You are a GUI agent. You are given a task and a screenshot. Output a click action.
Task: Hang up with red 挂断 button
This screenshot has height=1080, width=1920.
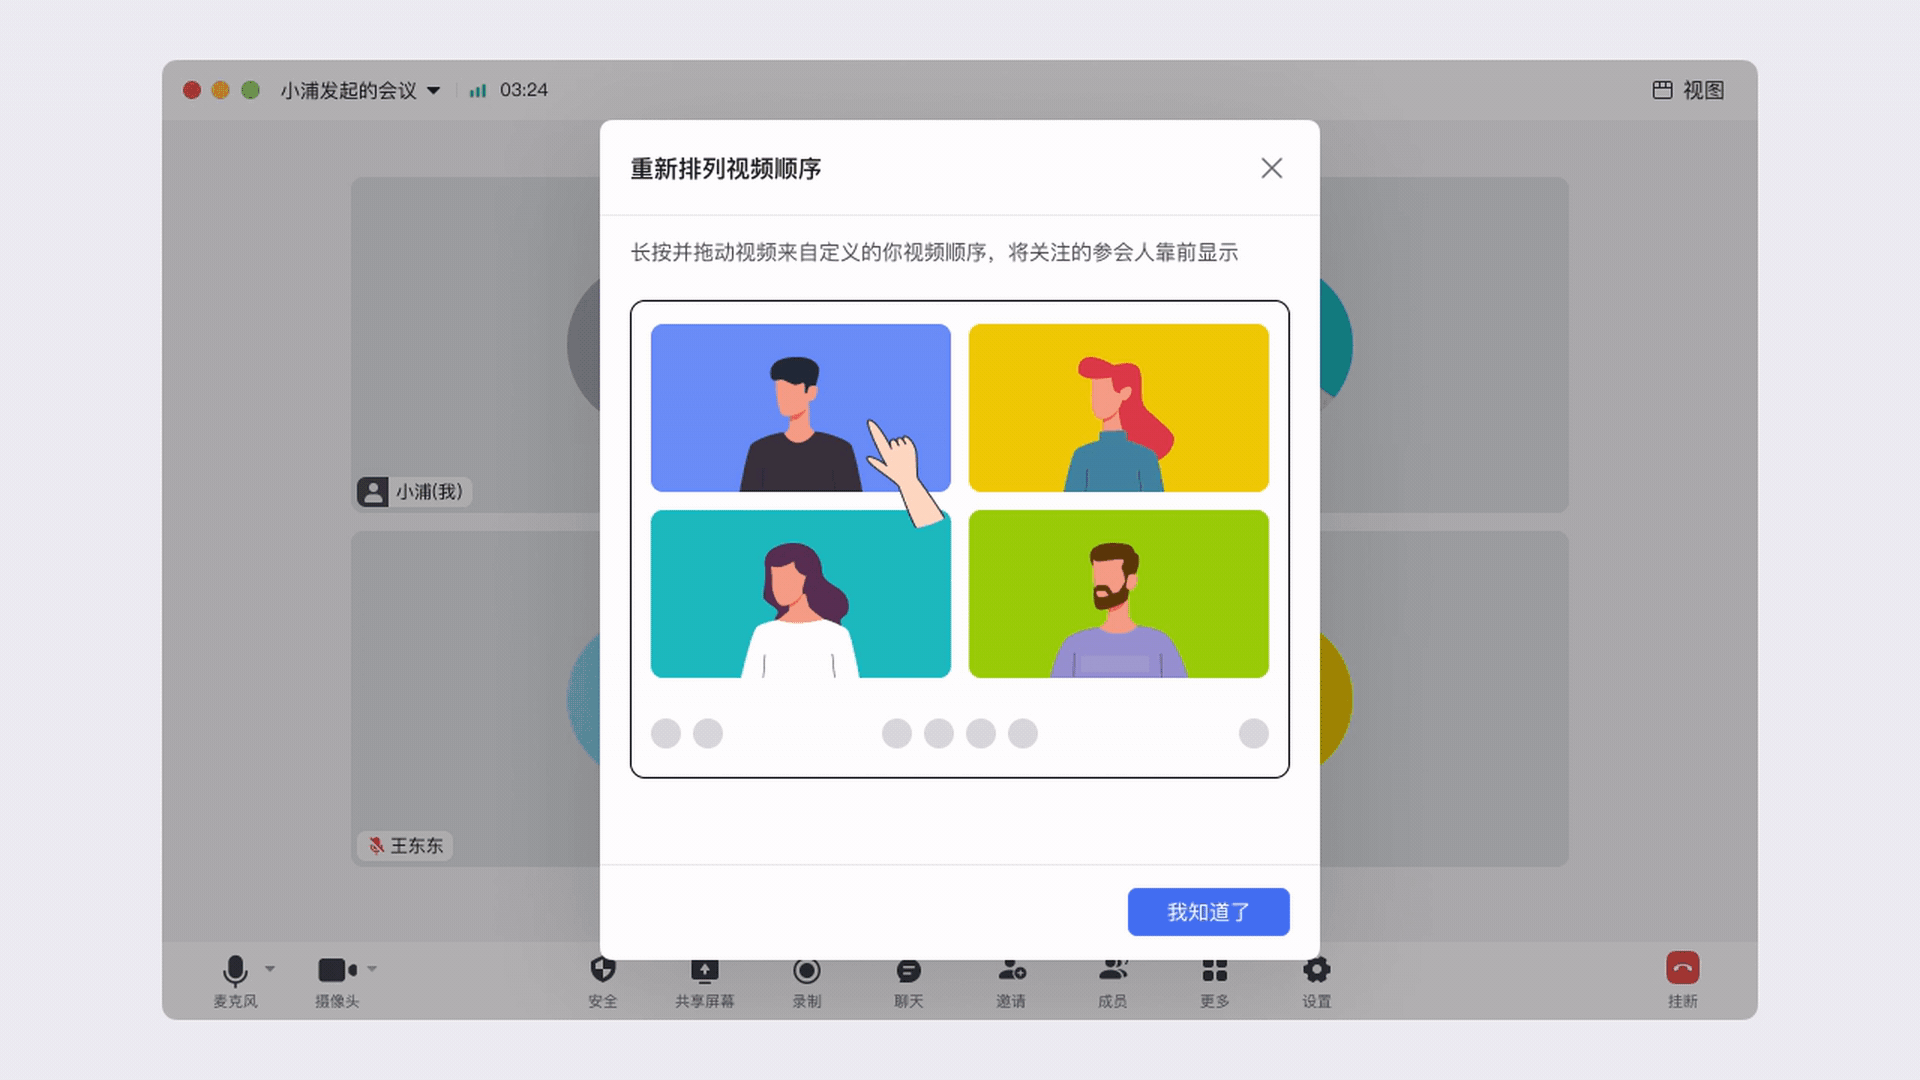(x=1682, y=969)
